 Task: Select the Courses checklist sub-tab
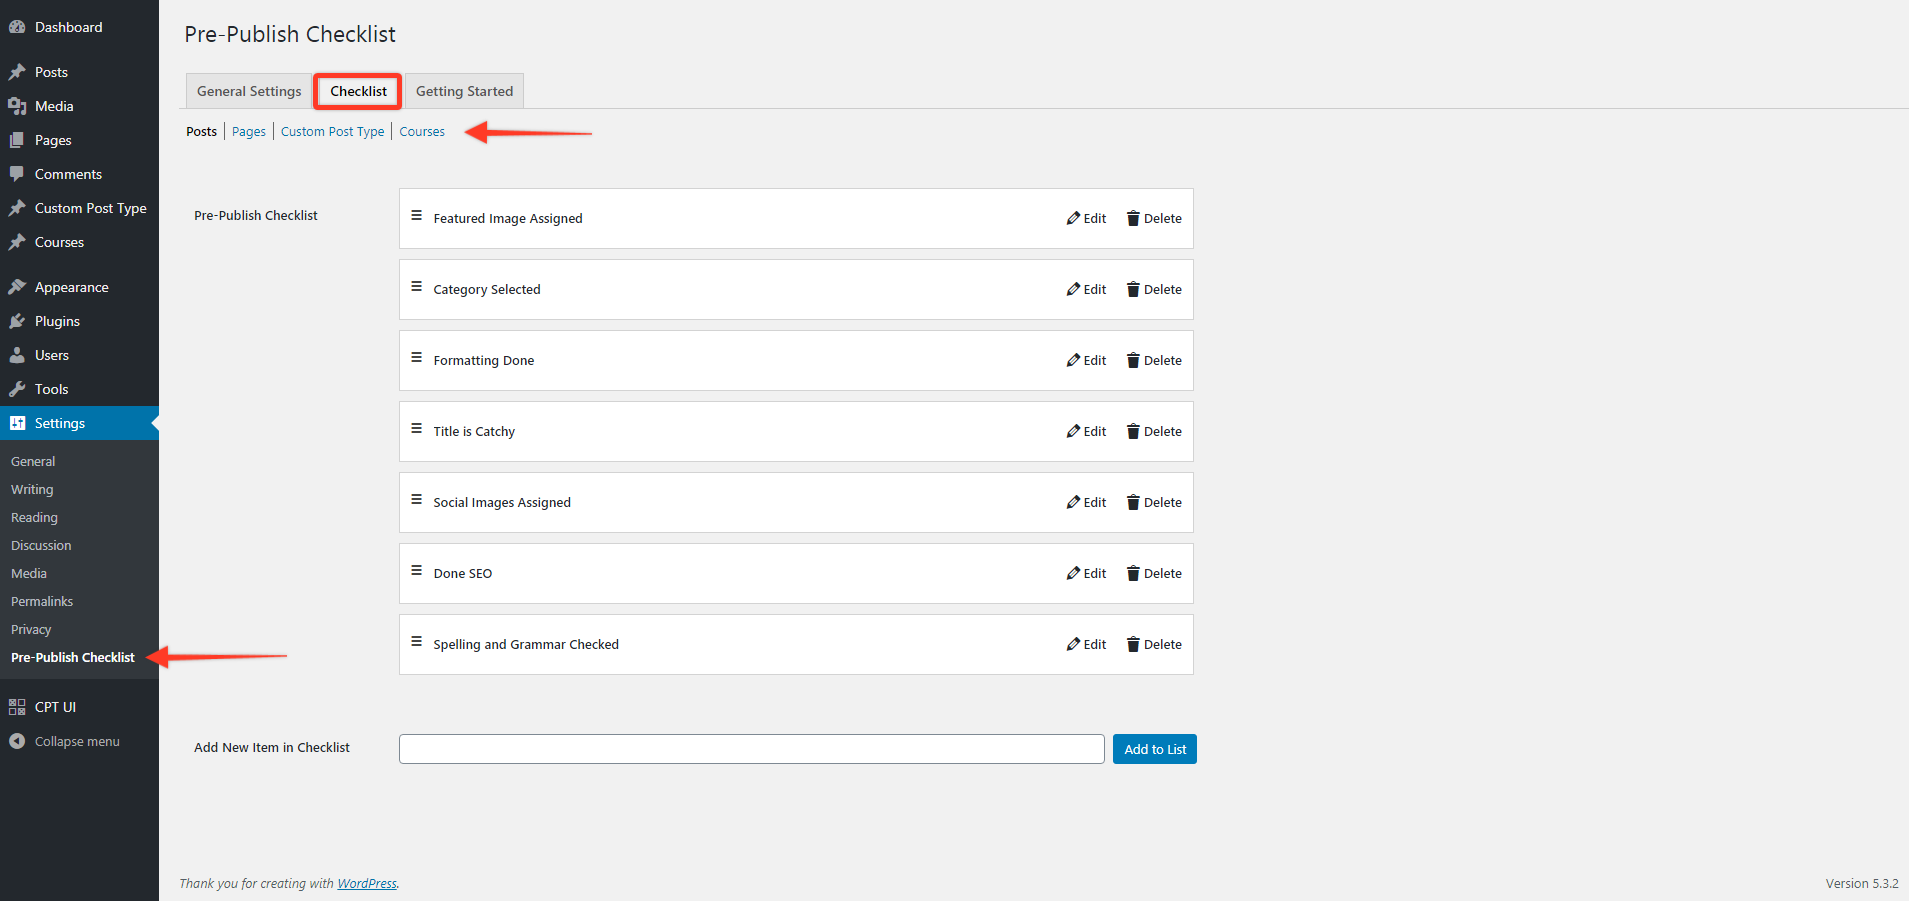(x=421, y=131)
